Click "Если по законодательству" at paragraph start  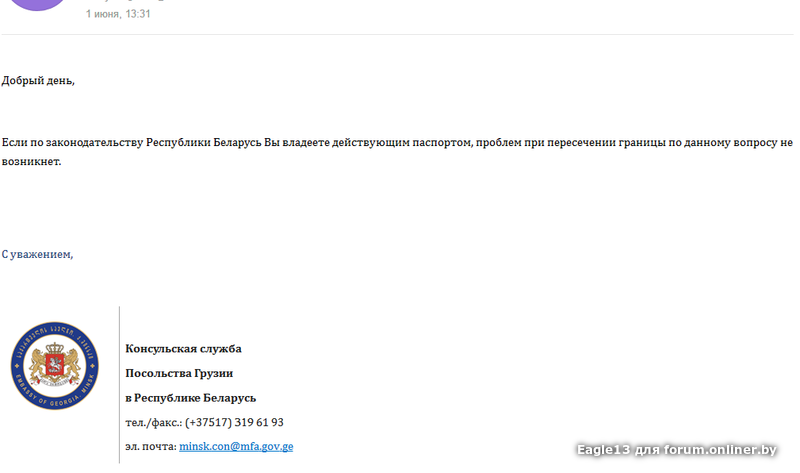coord(72,143)
